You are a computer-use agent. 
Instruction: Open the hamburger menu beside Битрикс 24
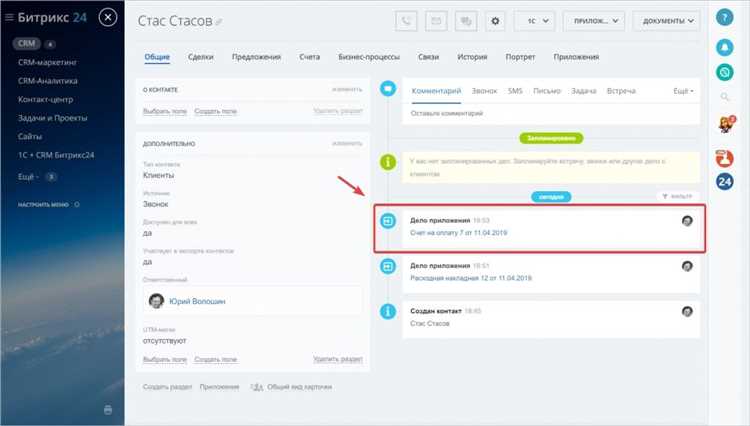pyautogui.click(x=9, y=18)
